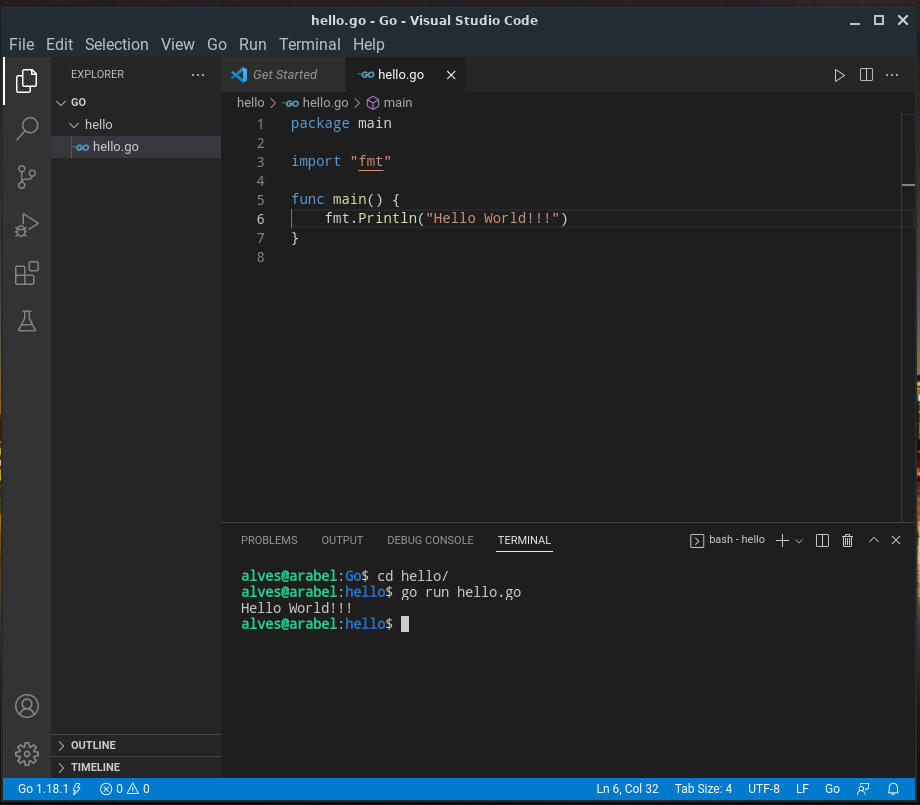
Task: Click the Go 1.18.1 version status item
Action: pos(49,789)
